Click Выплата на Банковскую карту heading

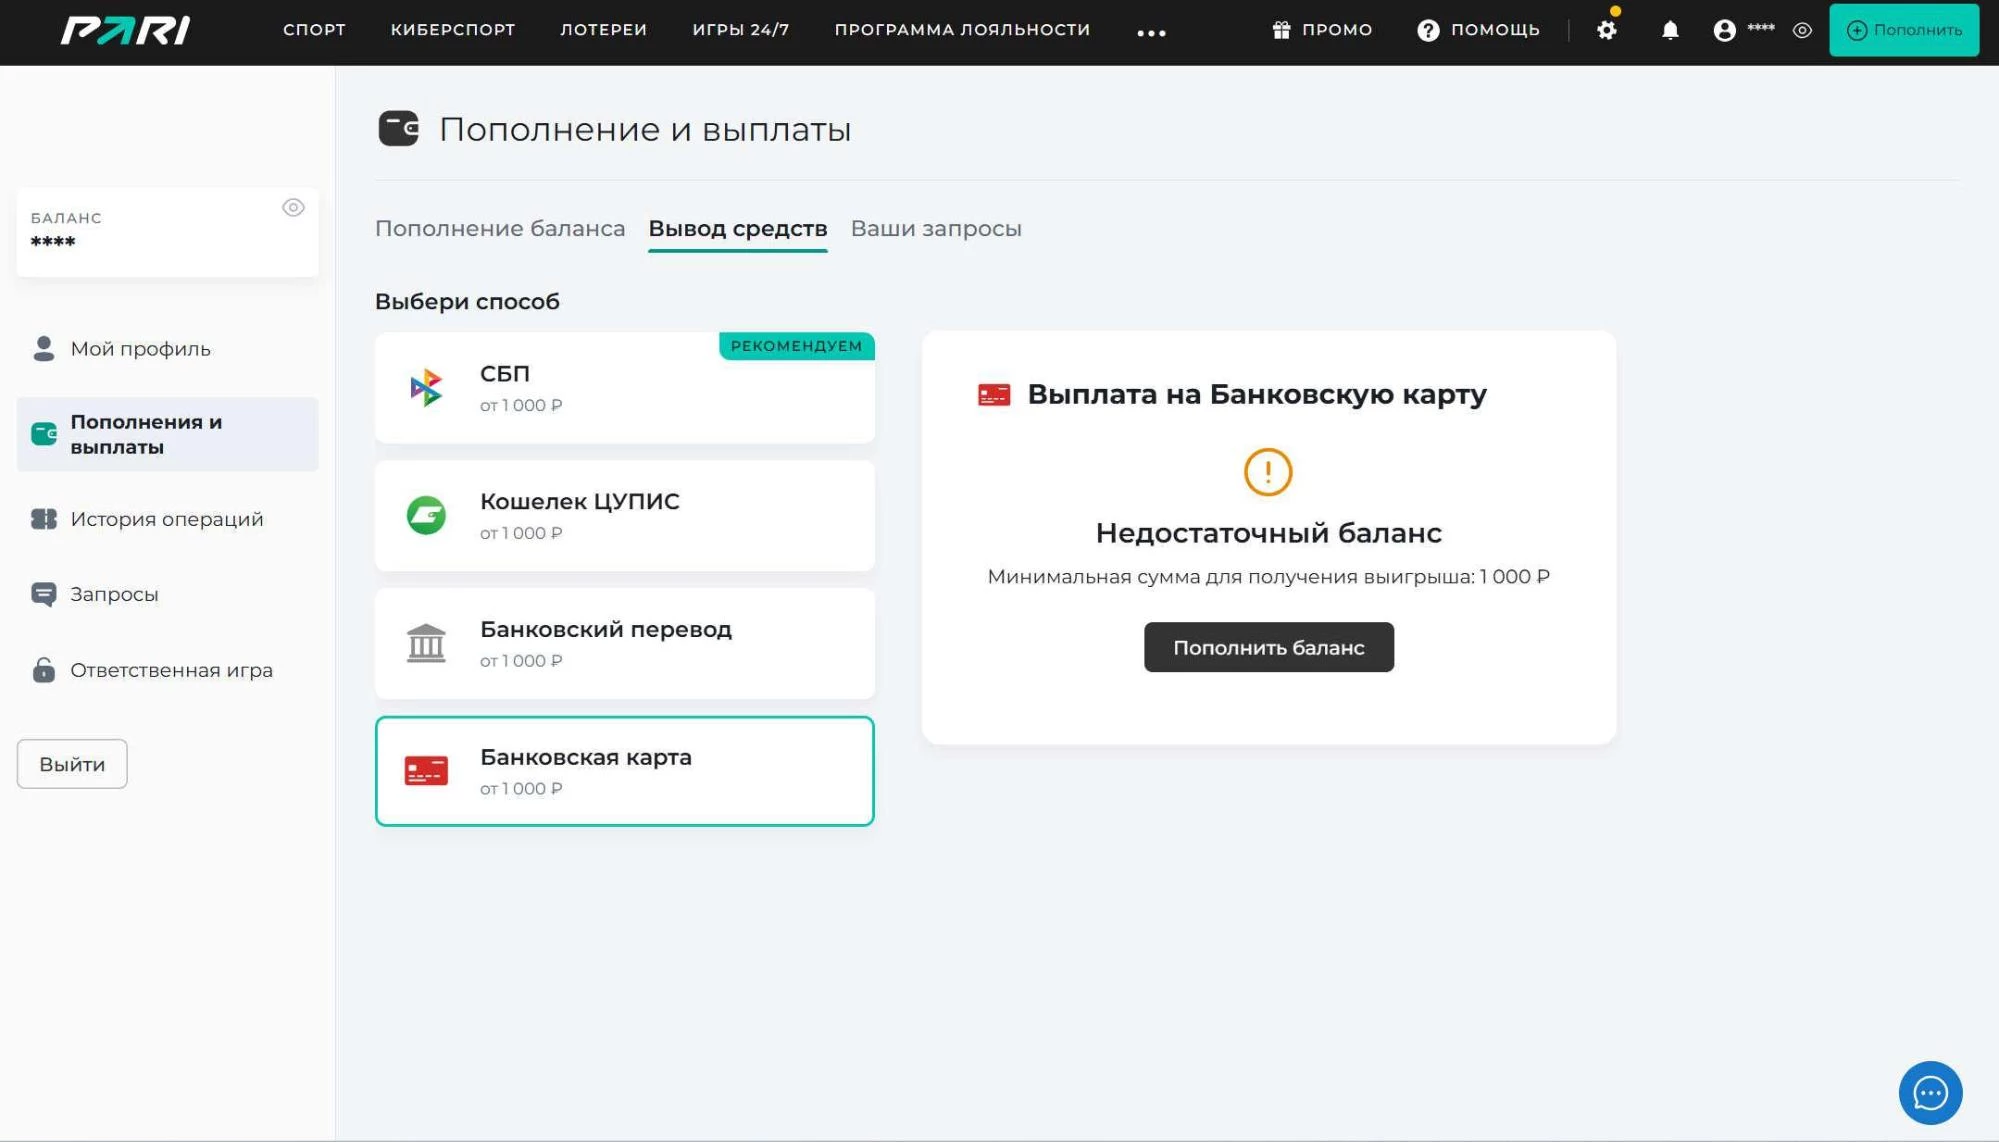pyautogui.click(x=1257, y=394)
